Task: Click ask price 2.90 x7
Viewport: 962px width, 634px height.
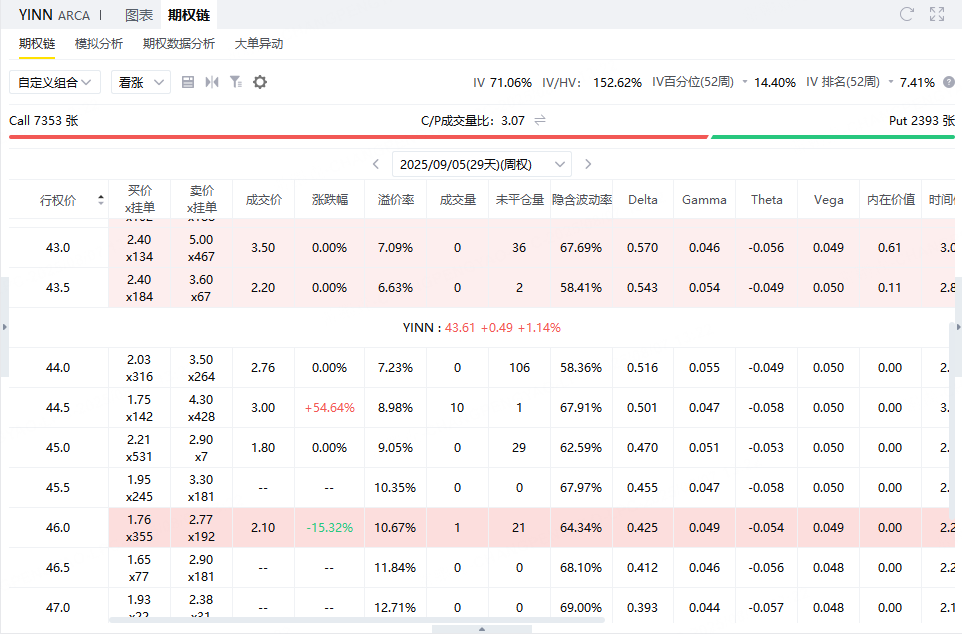Action: pos(202,447)
